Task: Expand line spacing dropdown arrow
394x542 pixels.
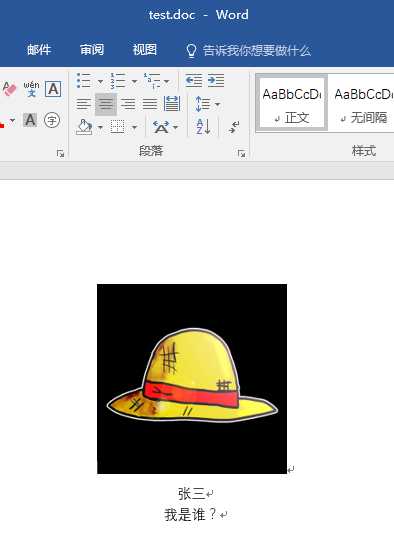Action: click(x=217, y=104)
